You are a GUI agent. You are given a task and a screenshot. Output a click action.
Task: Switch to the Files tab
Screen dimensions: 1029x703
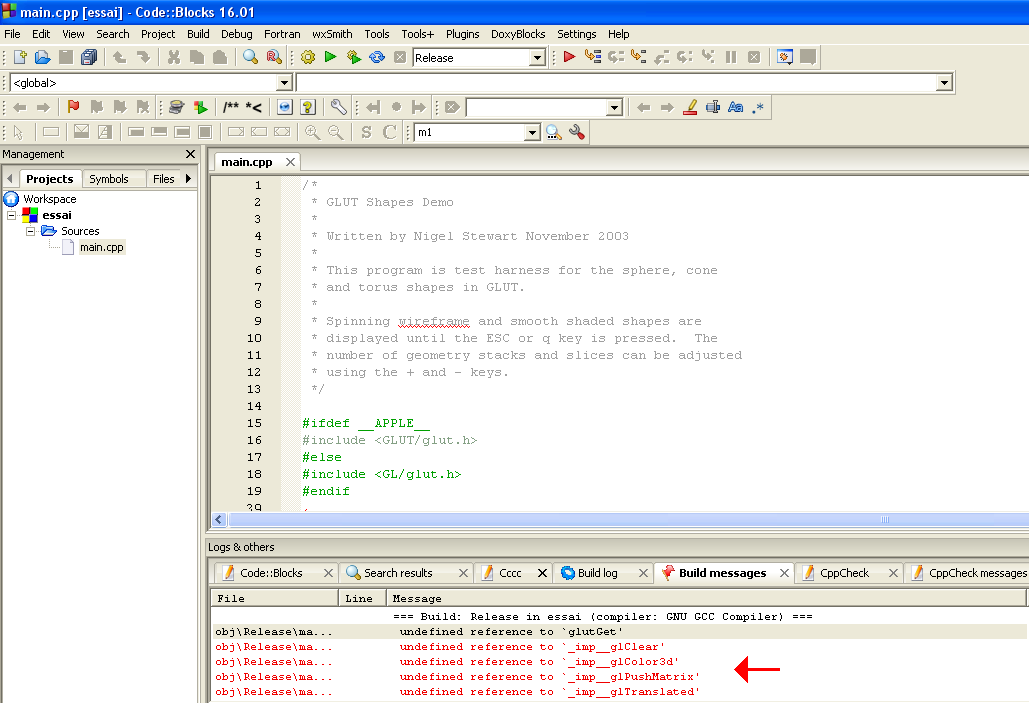(x=163, y=179)
